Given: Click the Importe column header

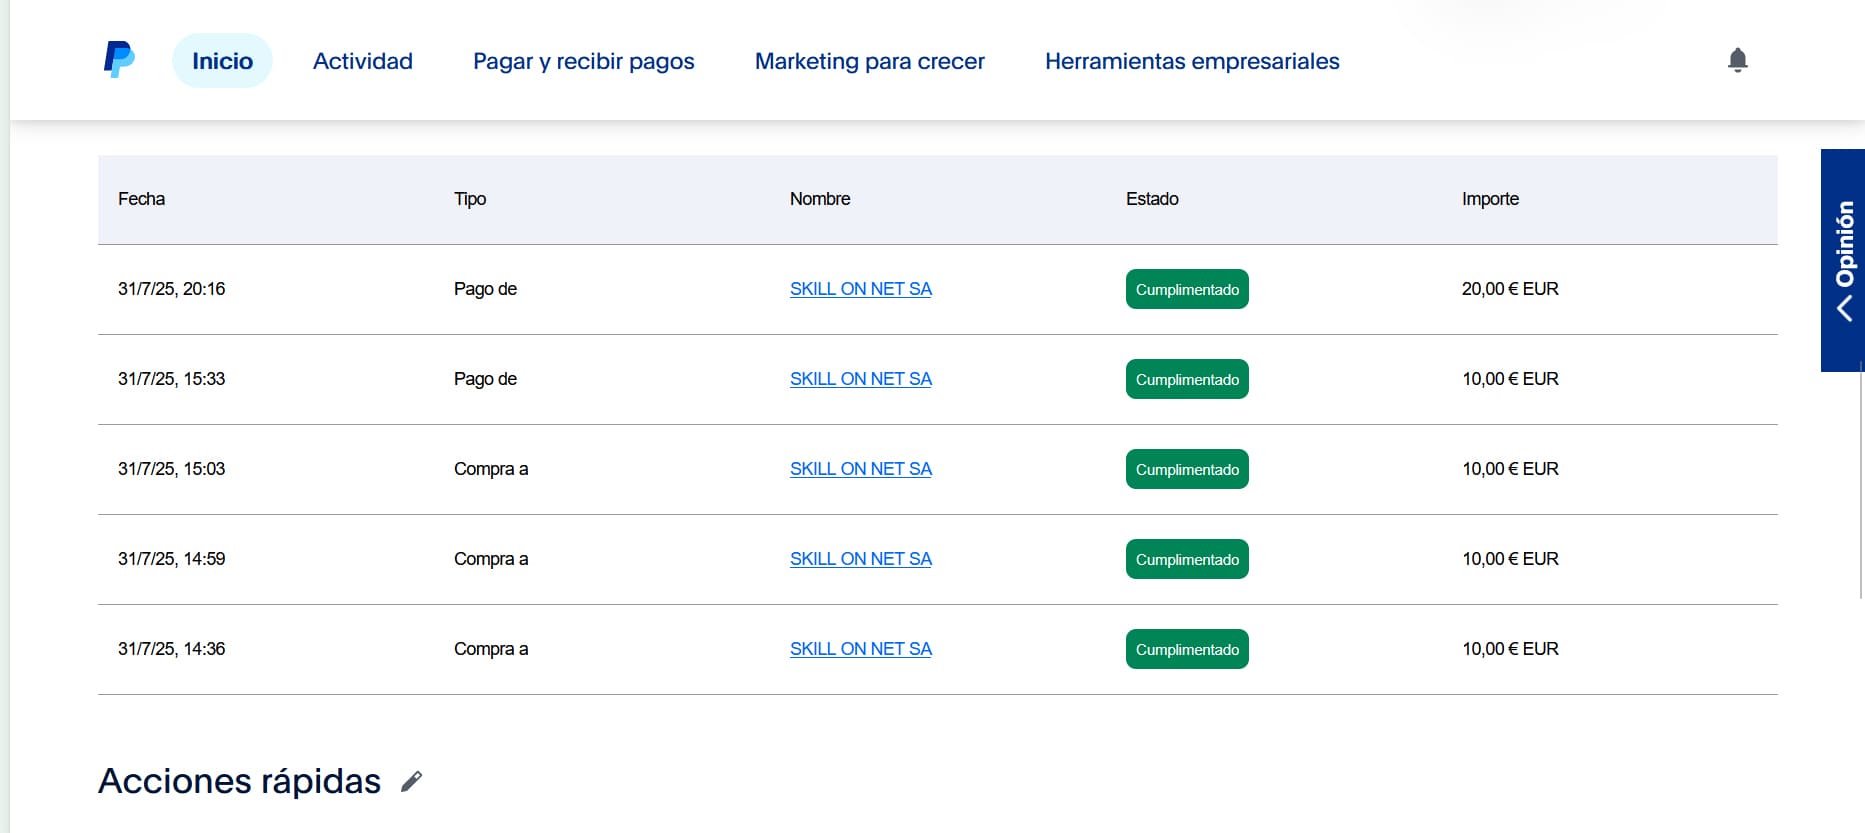Looking at the screenshot, I should coord(1489,199).
